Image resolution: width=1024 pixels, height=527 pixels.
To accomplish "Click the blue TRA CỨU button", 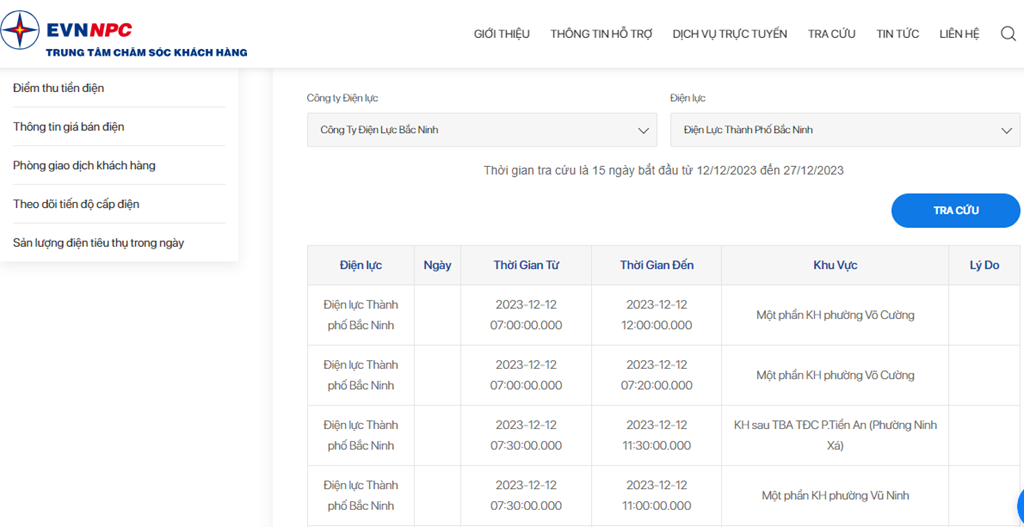I will [955, 210].
